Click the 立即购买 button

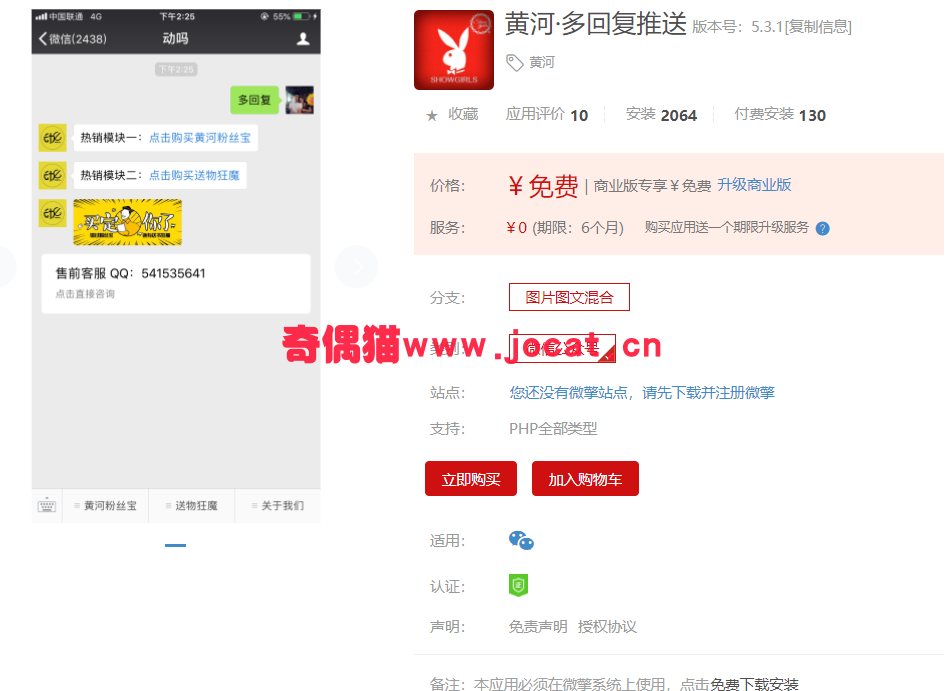471,479
